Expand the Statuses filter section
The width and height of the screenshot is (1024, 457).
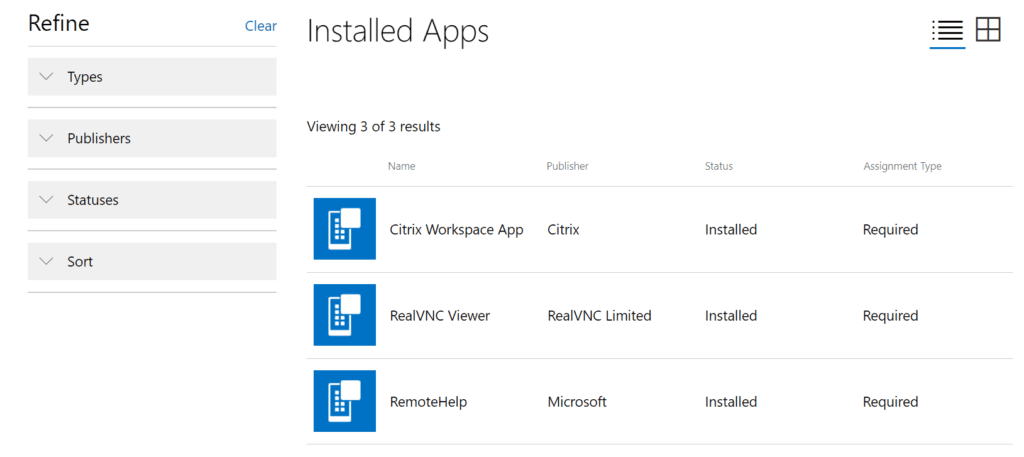pos(152,200)
